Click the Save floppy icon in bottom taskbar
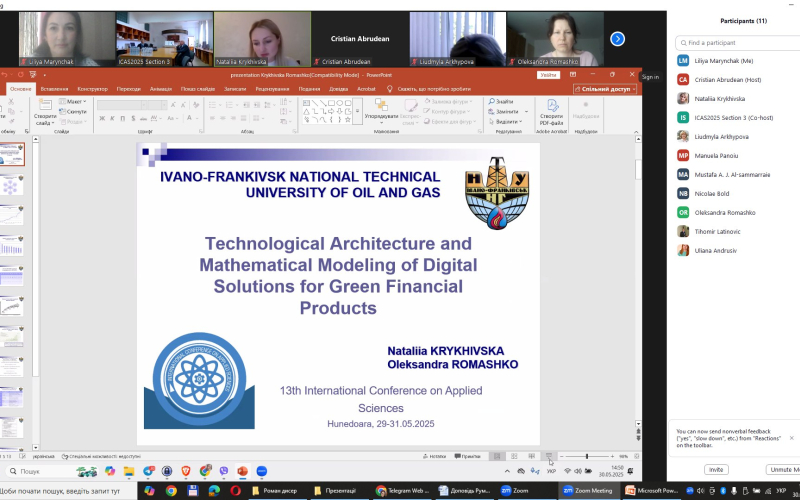Viewport: 800px width, 500px height. tap(192, 491)
